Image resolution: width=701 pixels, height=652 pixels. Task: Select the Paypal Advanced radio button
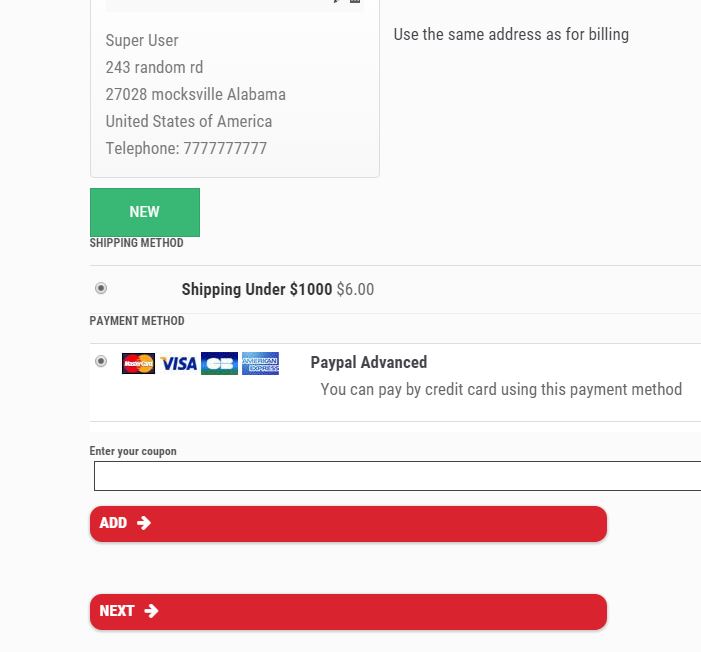point(101,361)
